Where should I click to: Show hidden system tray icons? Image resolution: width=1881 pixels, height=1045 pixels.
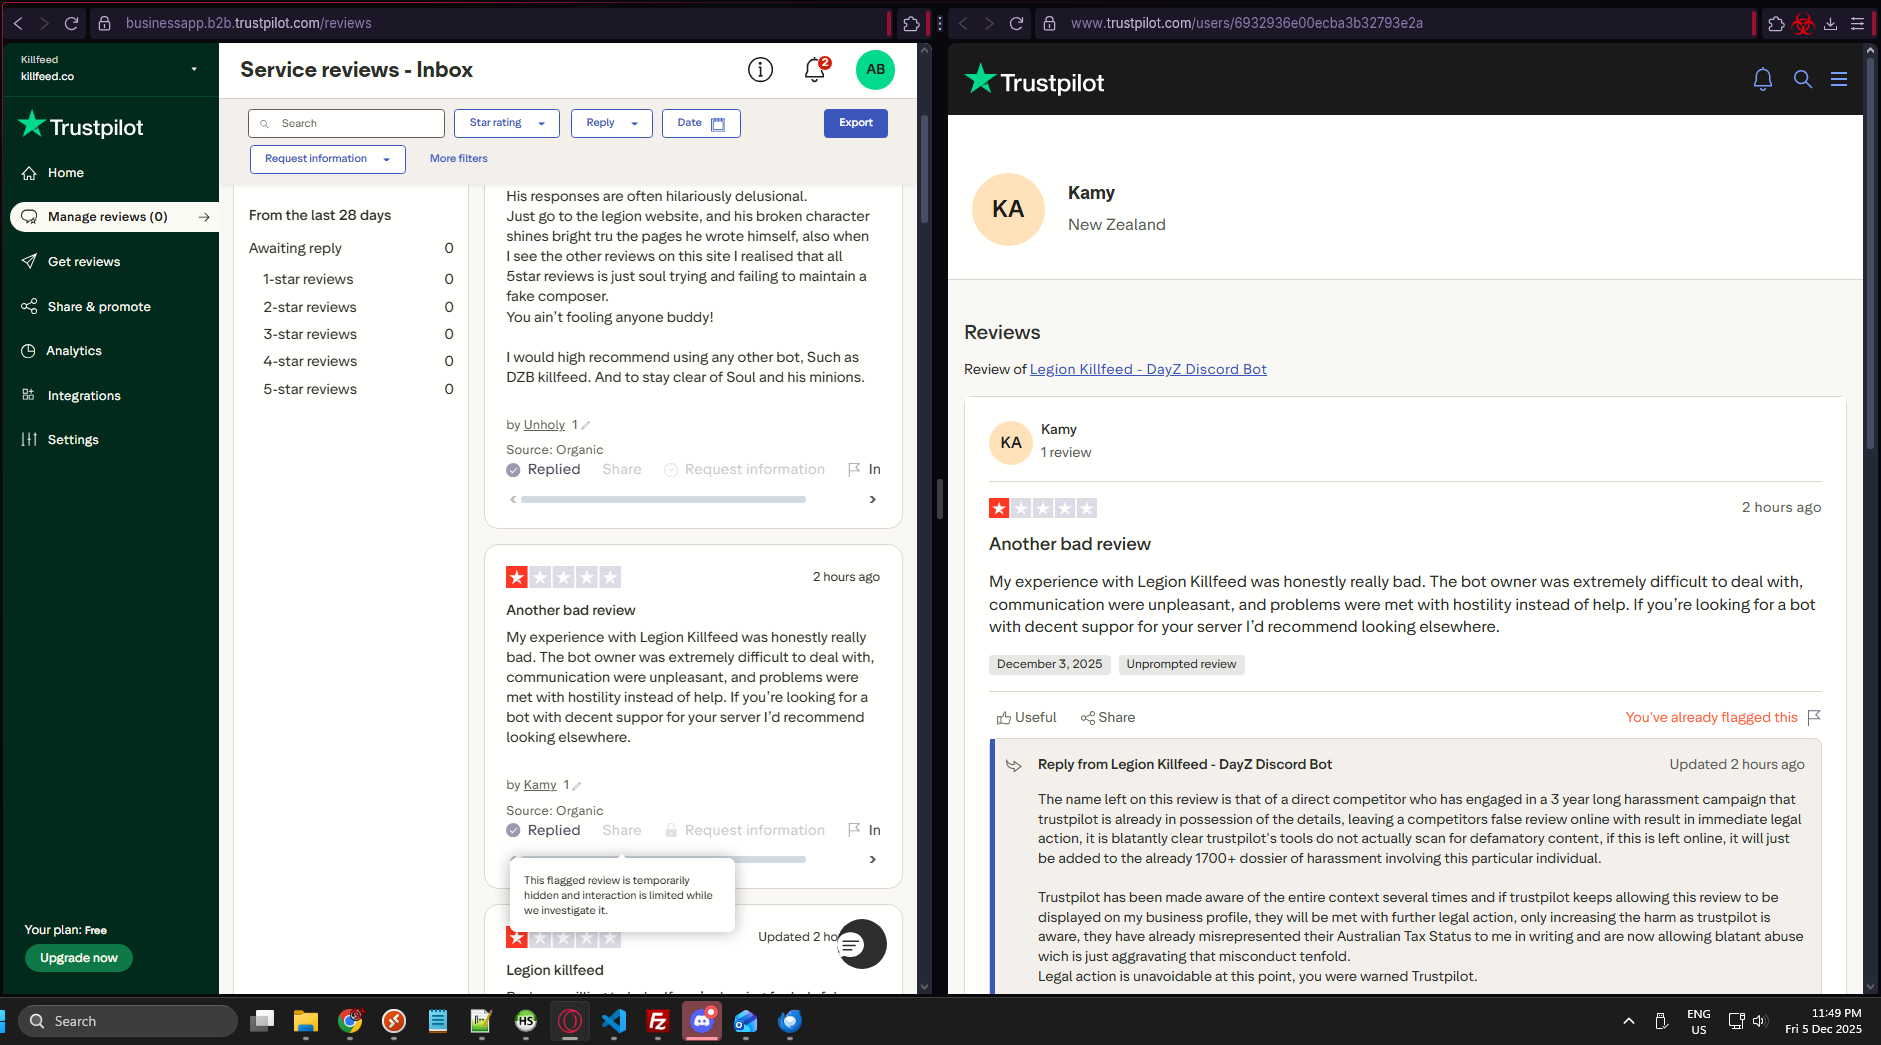click(1629, 1021)
